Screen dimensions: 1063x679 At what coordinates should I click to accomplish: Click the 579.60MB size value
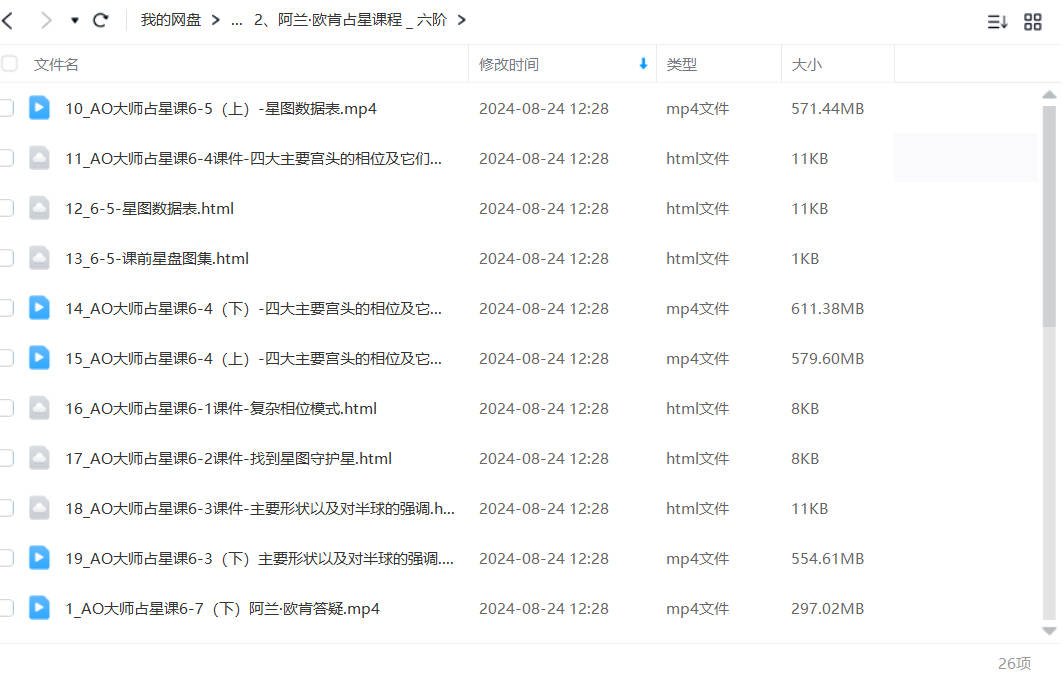[x=827, y=358]
